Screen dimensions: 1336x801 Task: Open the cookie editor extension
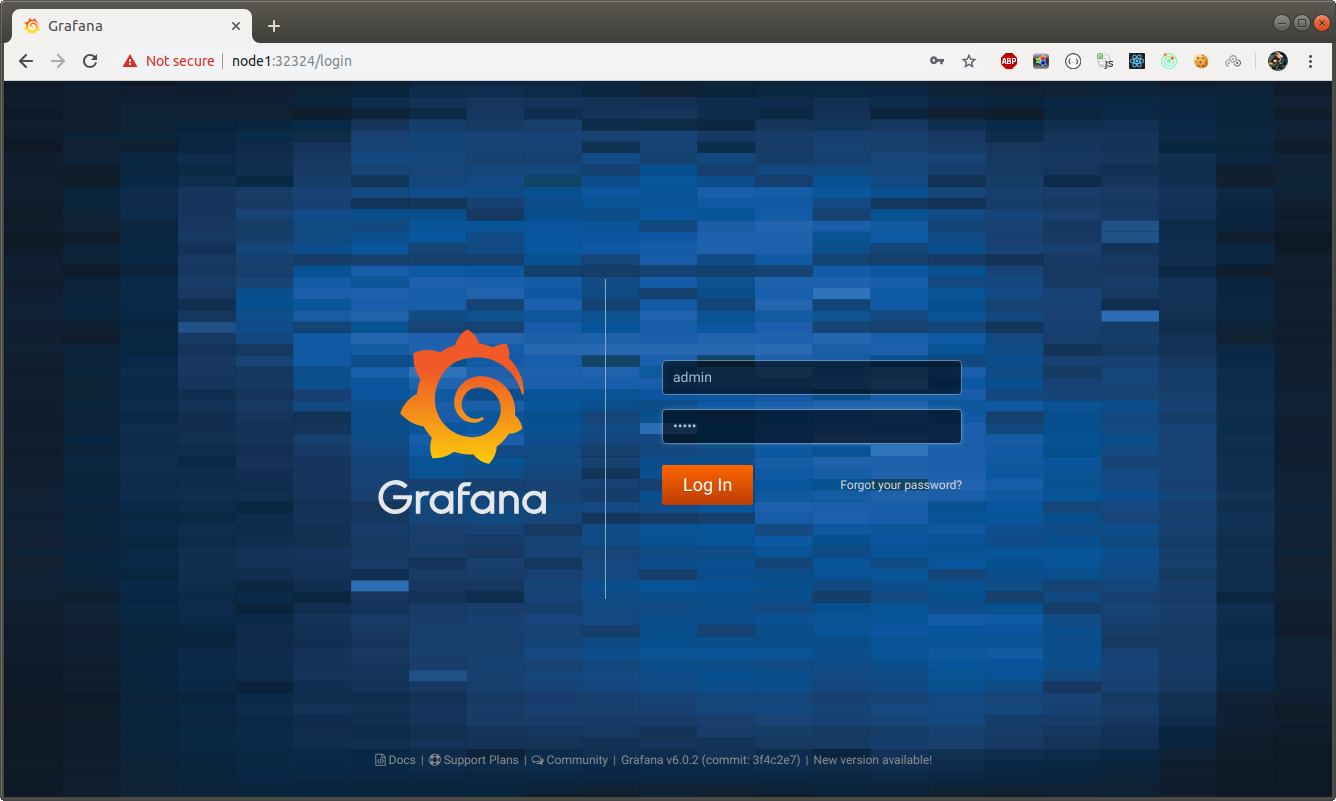1201,61
